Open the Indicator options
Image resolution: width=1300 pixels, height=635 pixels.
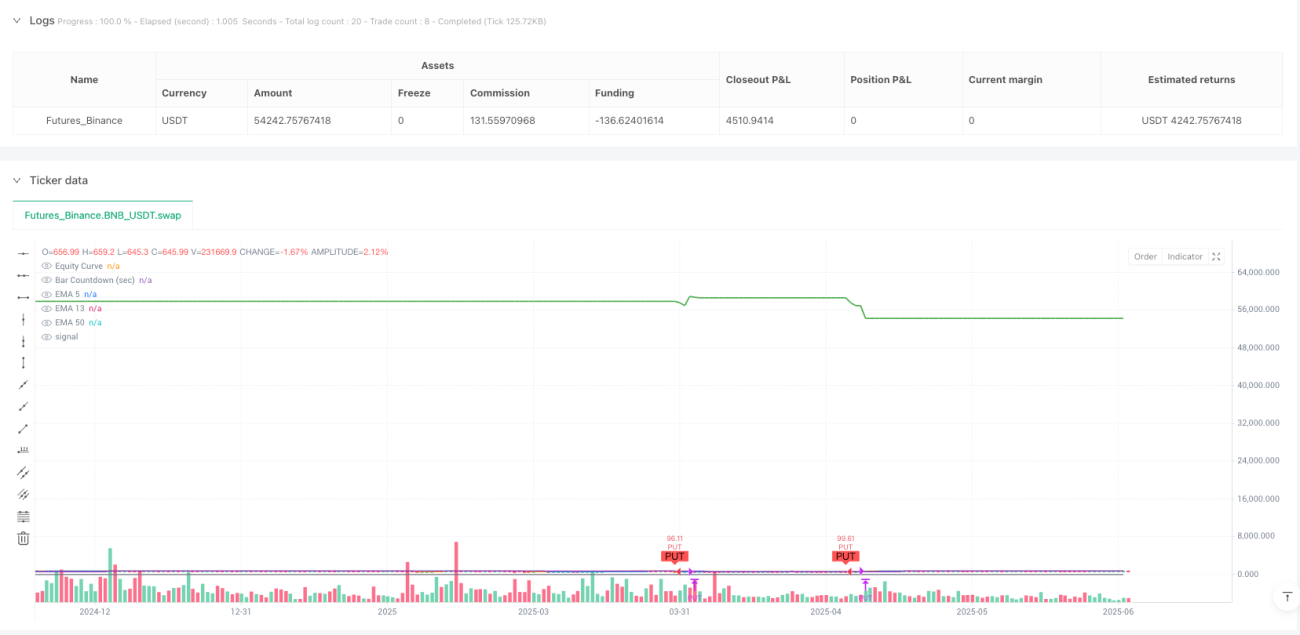(1185, 257)
